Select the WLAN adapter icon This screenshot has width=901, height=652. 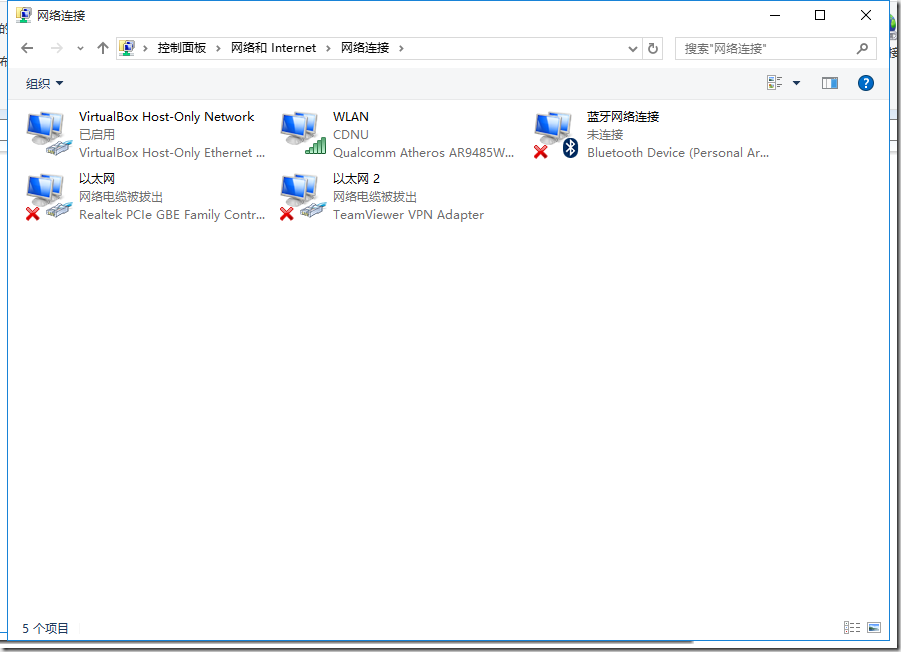click(303, 134)
